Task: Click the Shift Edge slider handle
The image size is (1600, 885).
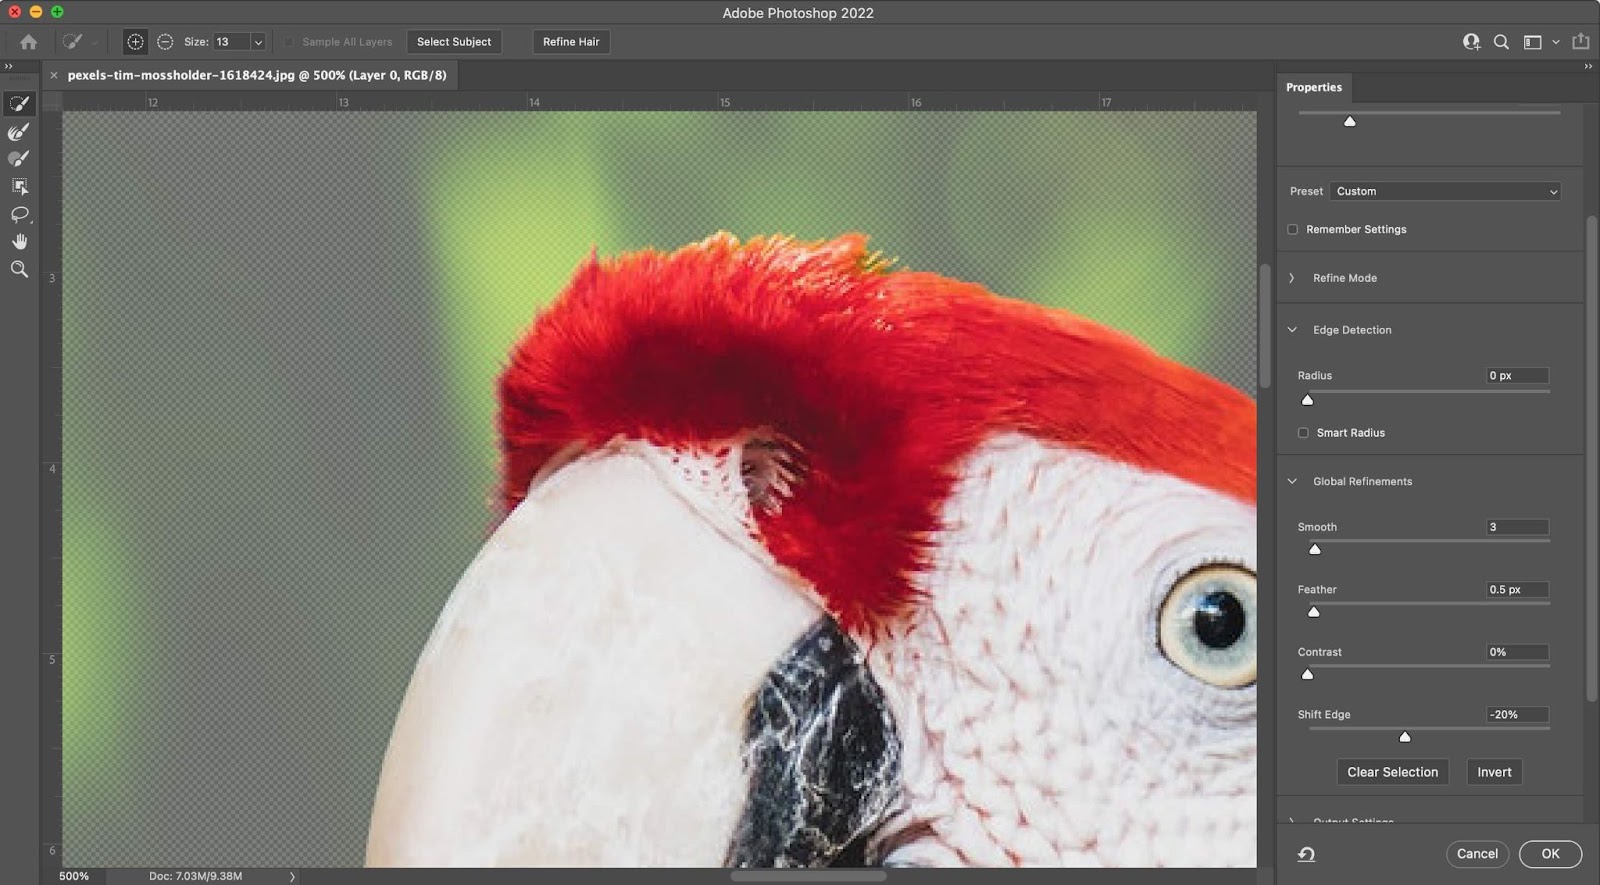Action: [1405, 737]
